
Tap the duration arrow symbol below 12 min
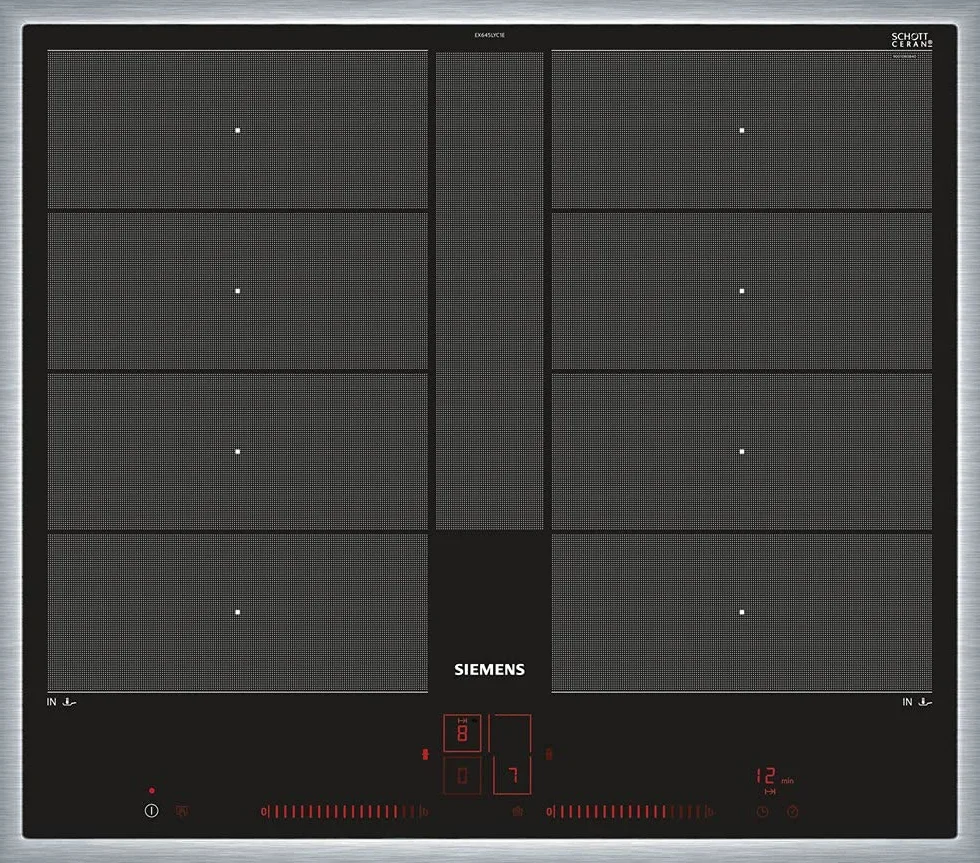(x=770, y=792)
